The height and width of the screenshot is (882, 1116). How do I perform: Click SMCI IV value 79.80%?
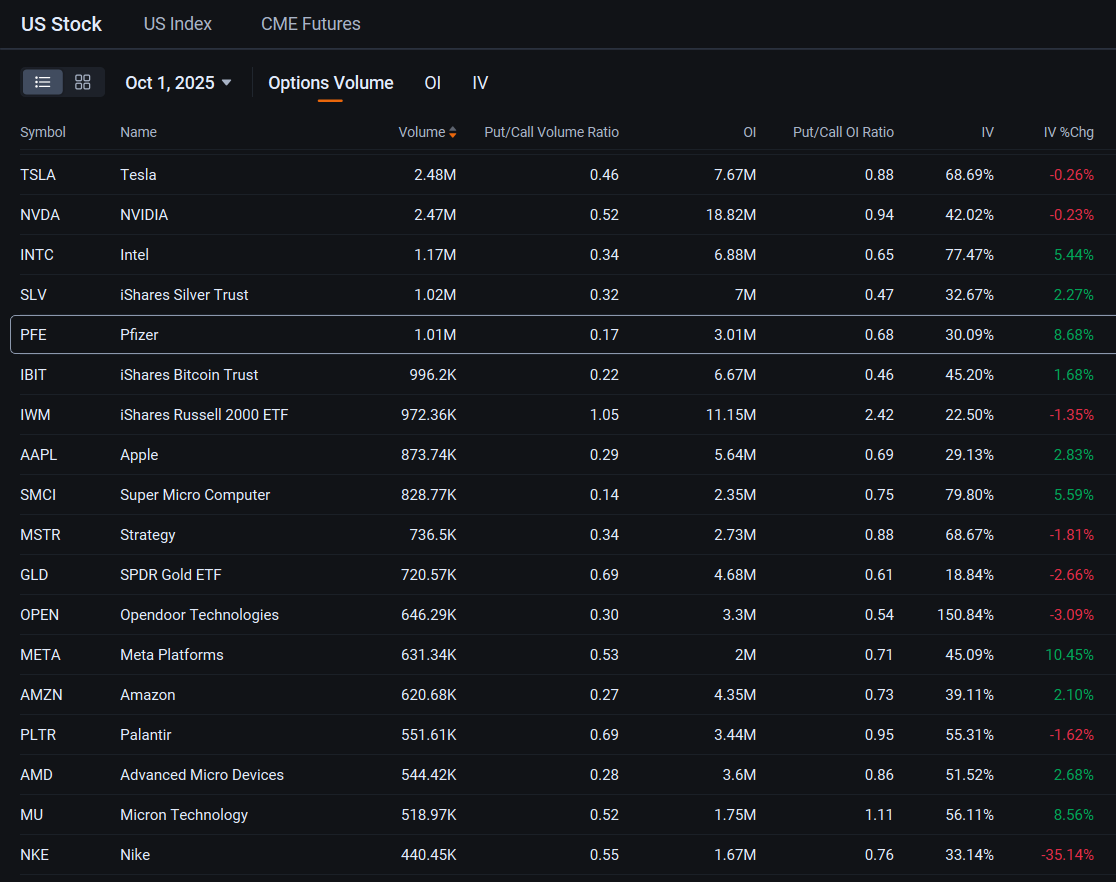[969, 495]
